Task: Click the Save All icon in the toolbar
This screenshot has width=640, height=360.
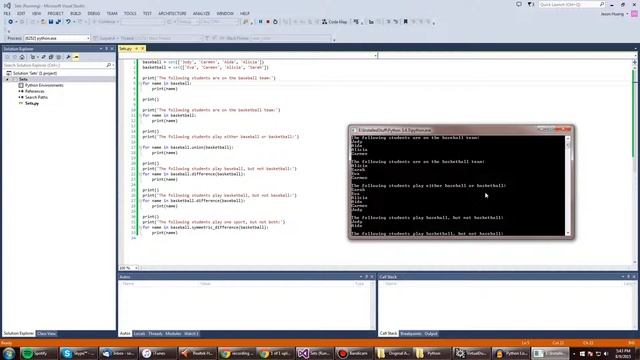Action: tap(58, 22)
